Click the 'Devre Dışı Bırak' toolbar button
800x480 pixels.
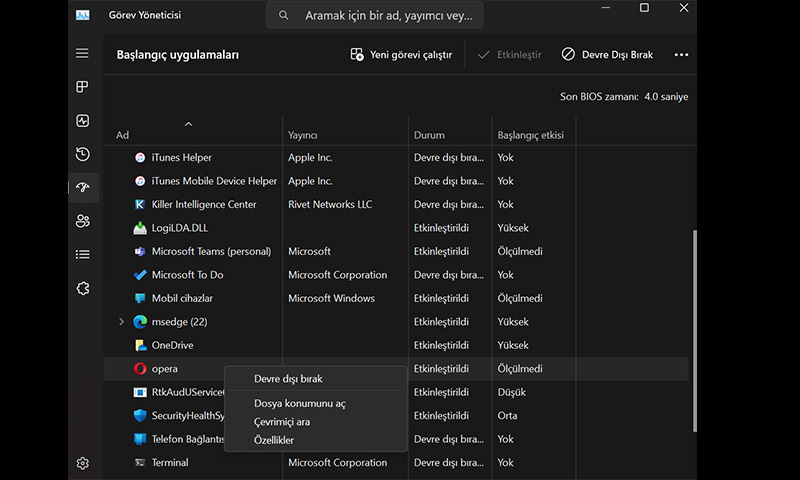pos(607,55)
